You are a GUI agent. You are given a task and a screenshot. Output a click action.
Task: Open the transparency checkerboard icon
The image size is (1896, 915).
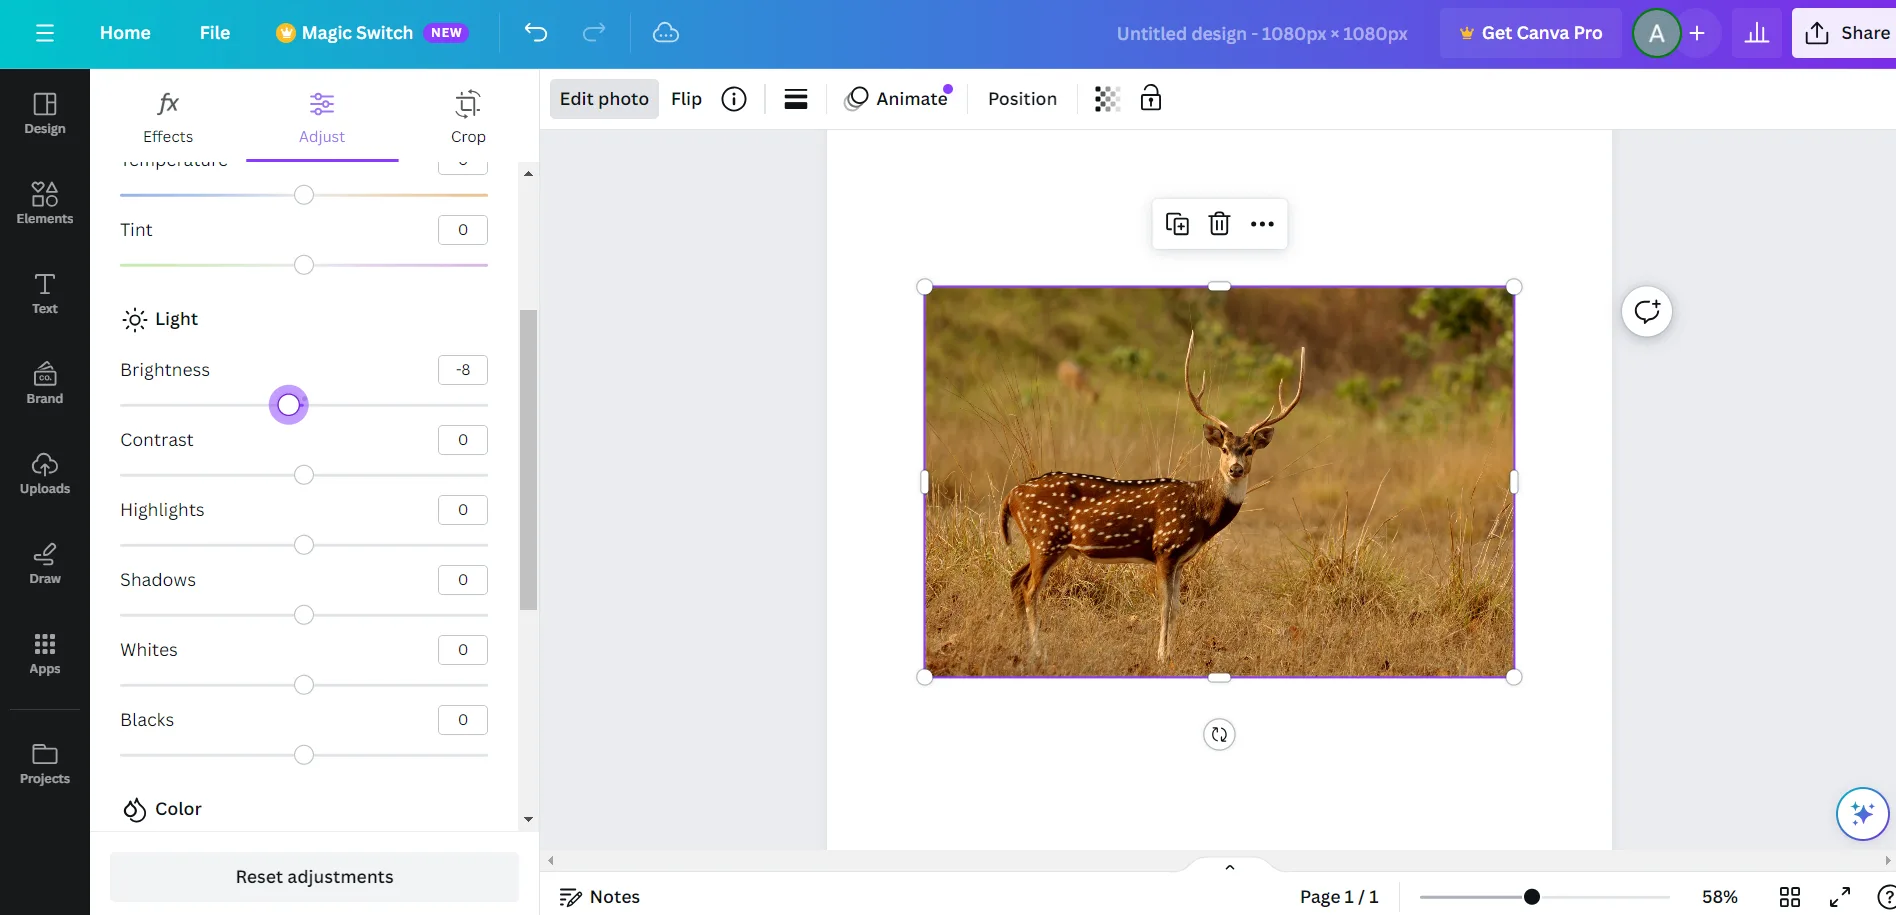[x=1107, y=99]
